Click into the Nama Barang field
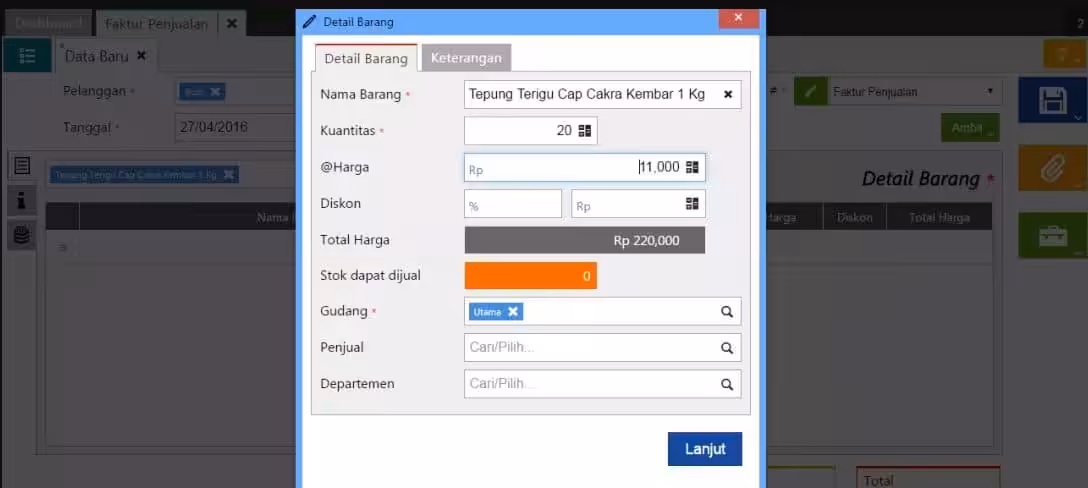The image size is (1088, 488). 602,95
